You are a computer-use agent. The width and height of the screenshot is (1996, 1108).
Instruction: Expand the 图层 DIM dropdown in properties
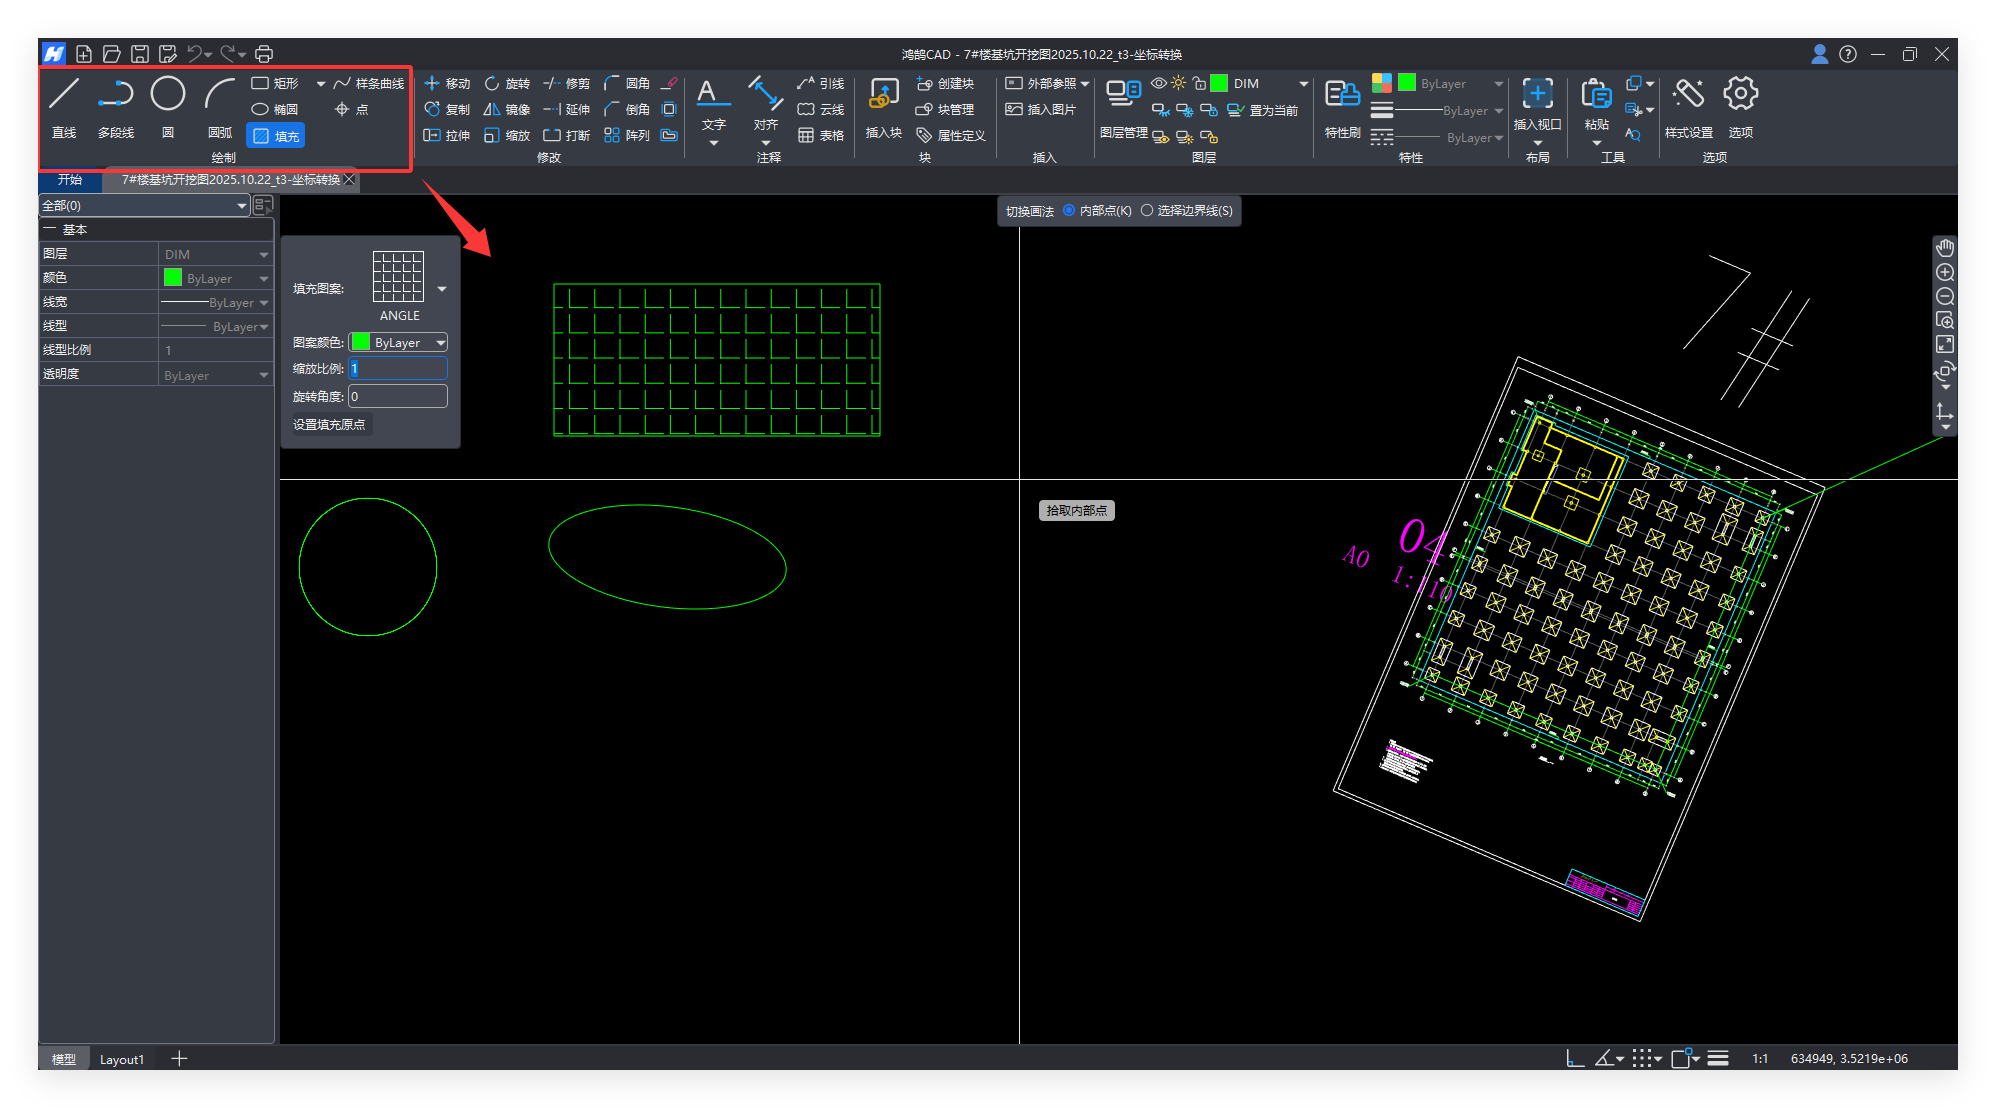click(264, 255)
